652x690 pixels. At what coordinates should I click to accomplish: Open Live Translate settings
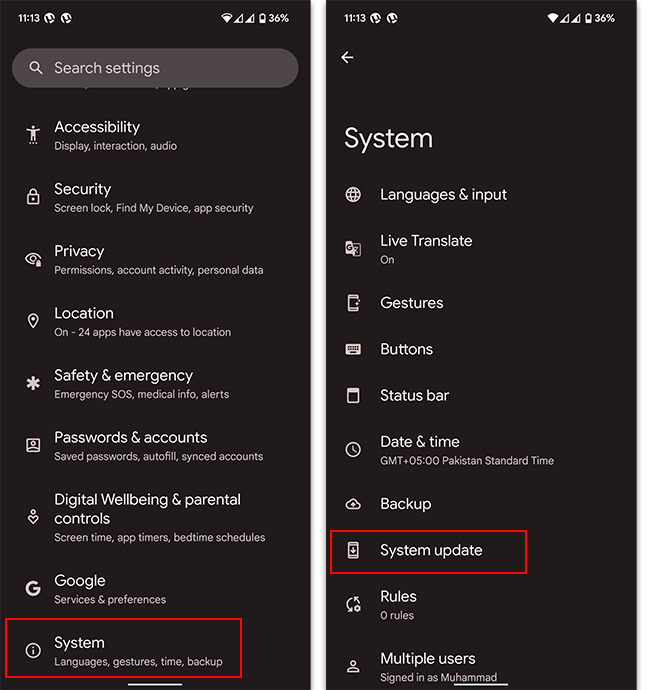(426, 248)
